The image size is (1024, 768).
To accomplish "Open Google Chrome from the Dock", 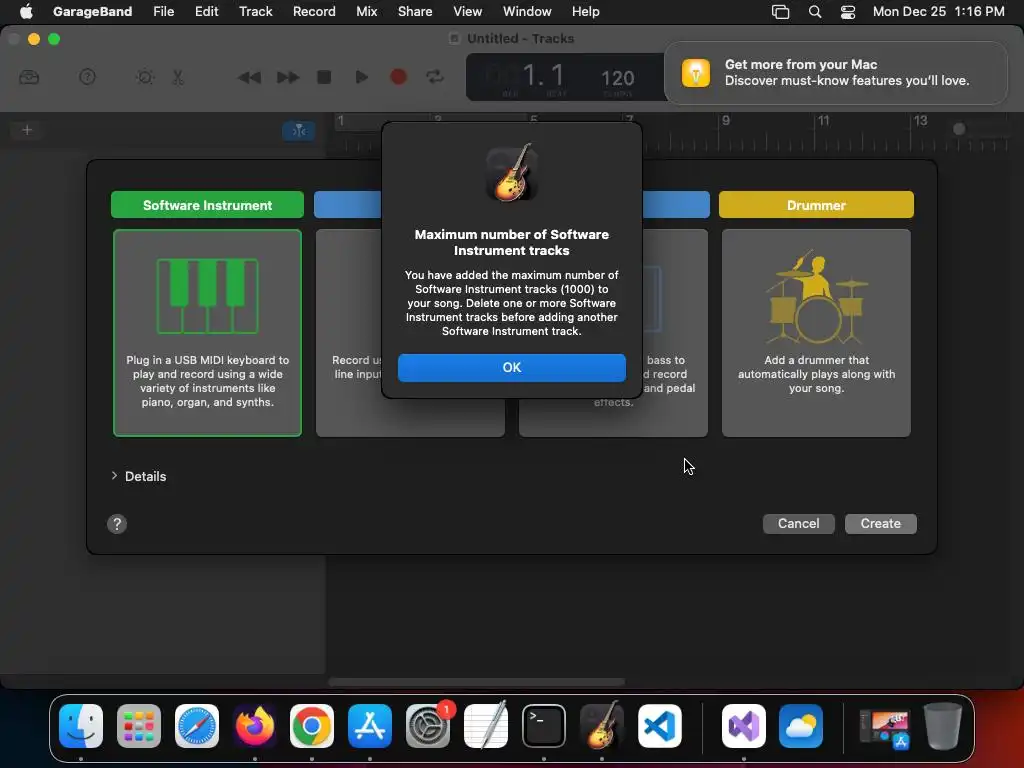I will pyautogui.click(x=312, y=726).
